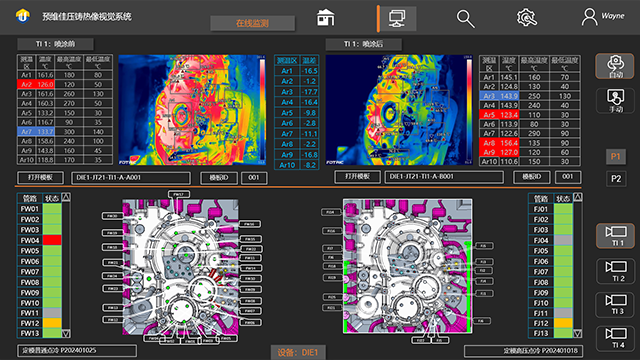Click device label DIE1
Viewport: 640px width, 360px height.
[x=297, y=353]
